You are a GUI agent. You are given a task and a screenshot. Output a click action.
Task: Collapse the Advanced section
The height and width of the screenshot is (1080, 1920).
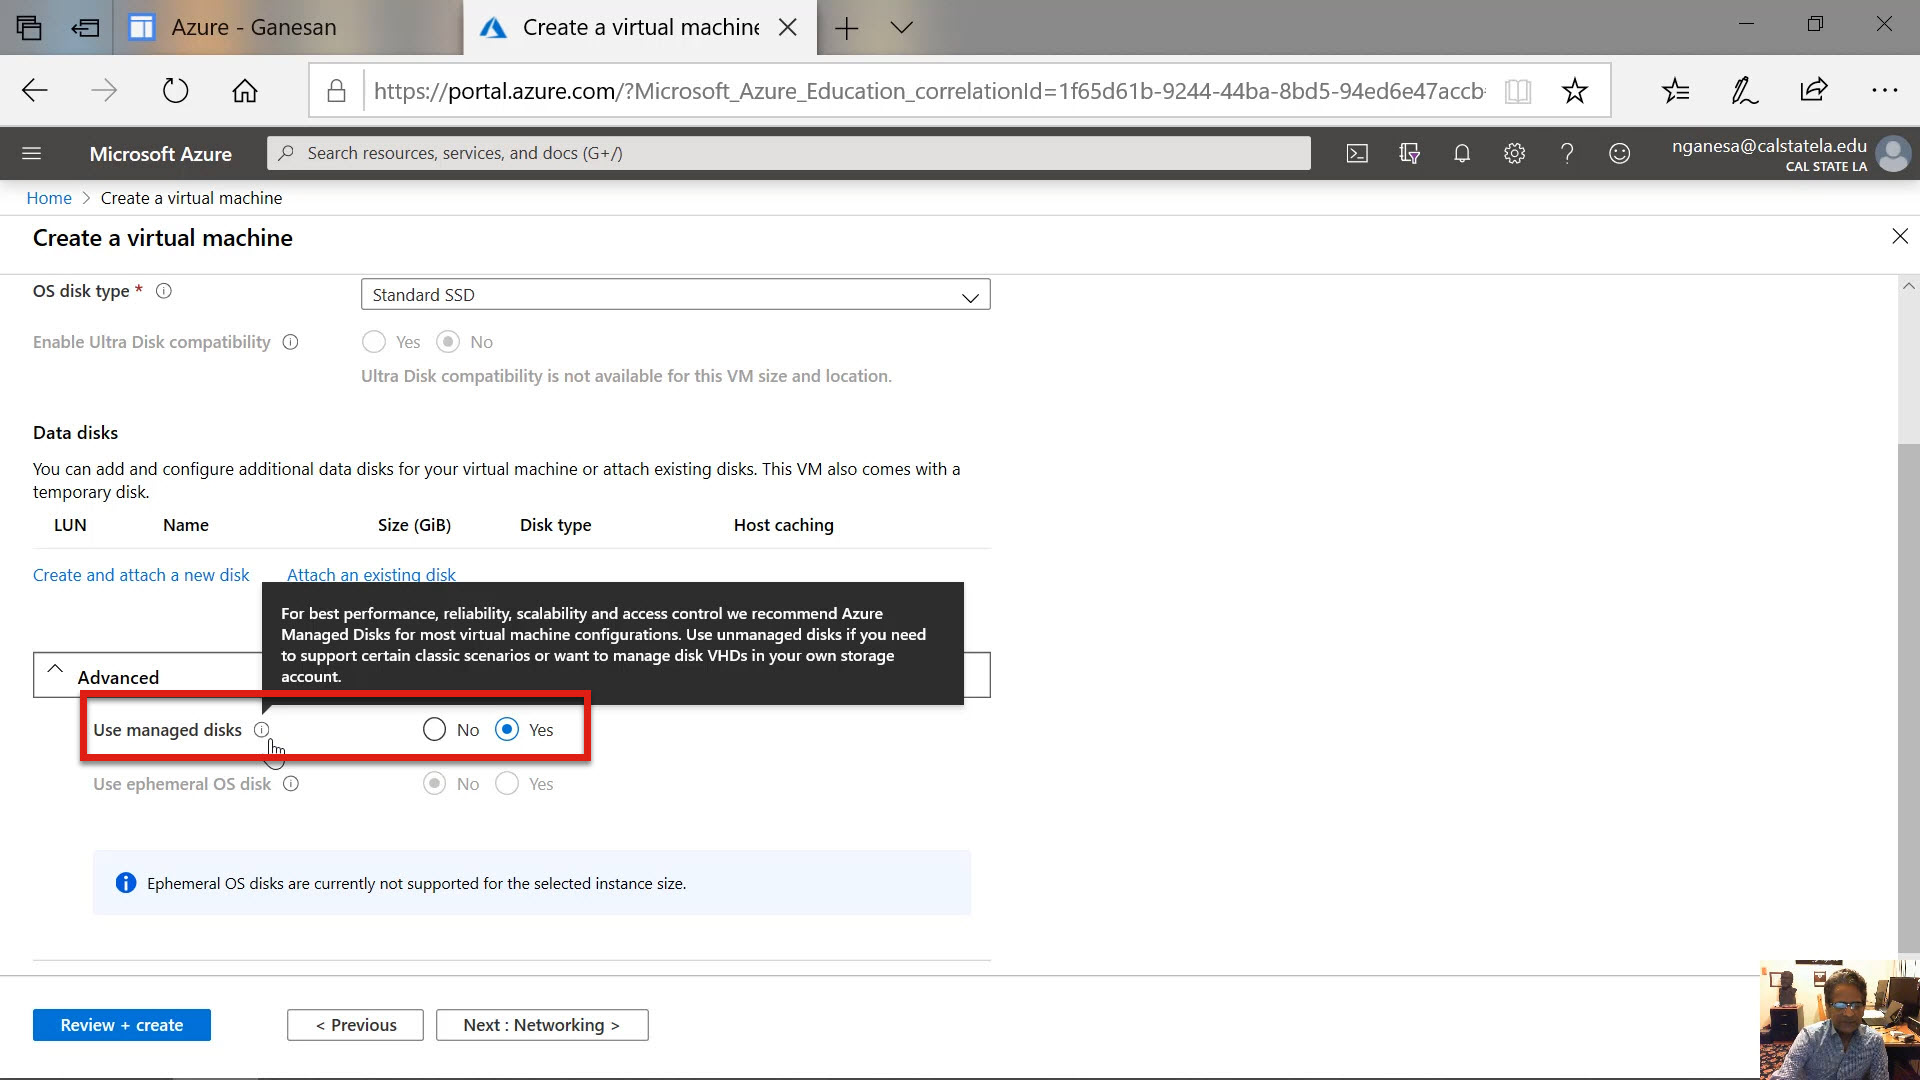pyautogui.click(x=55, y=670)
